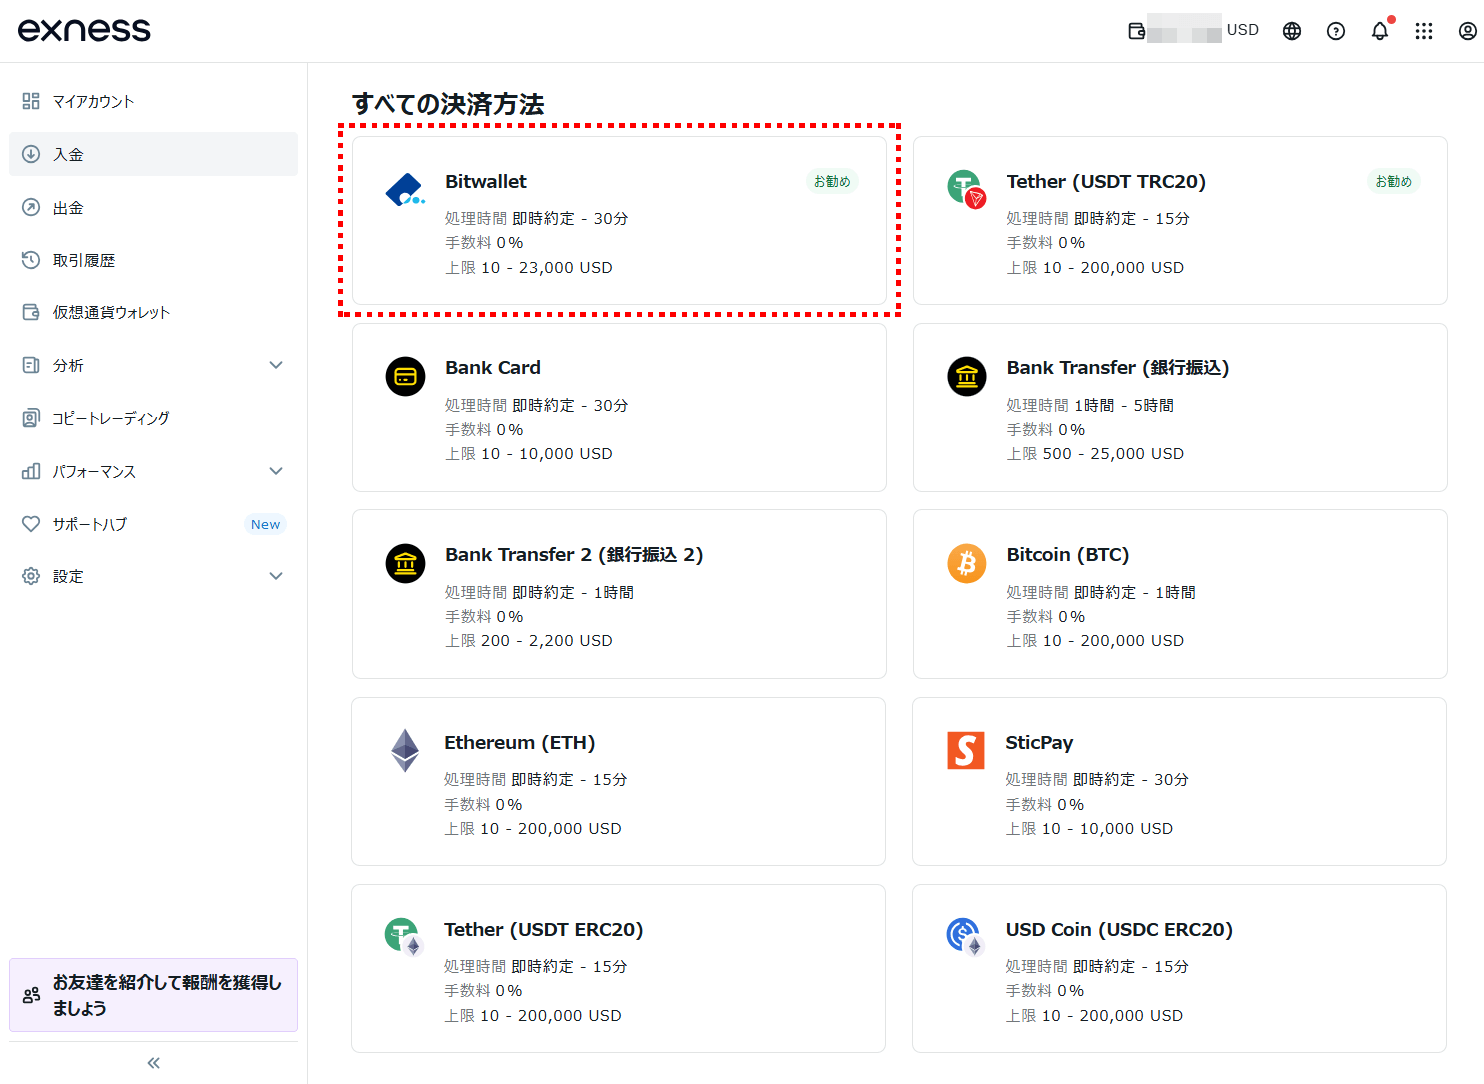Click the Bitcoin (BTC) coin icon
Image resolution: width=1484 pixels, height=1084 pixels.
[x=967, y=563]
